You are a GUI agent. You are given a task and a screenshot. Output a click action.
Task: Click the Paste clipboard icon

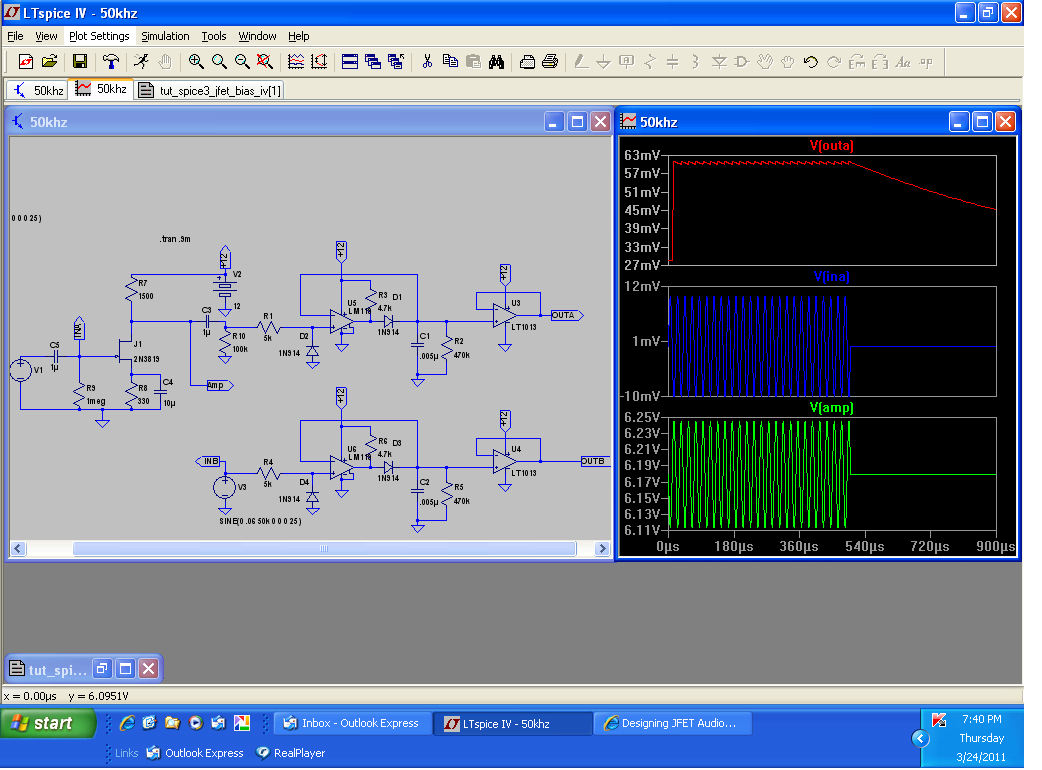(473, 62)
